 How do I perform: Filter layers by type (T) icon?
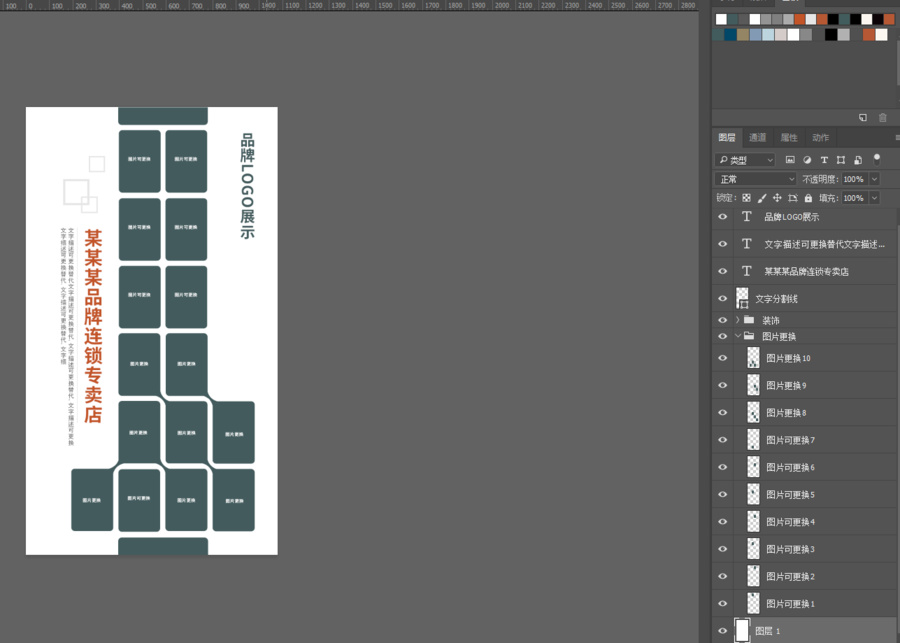[824, 160]
